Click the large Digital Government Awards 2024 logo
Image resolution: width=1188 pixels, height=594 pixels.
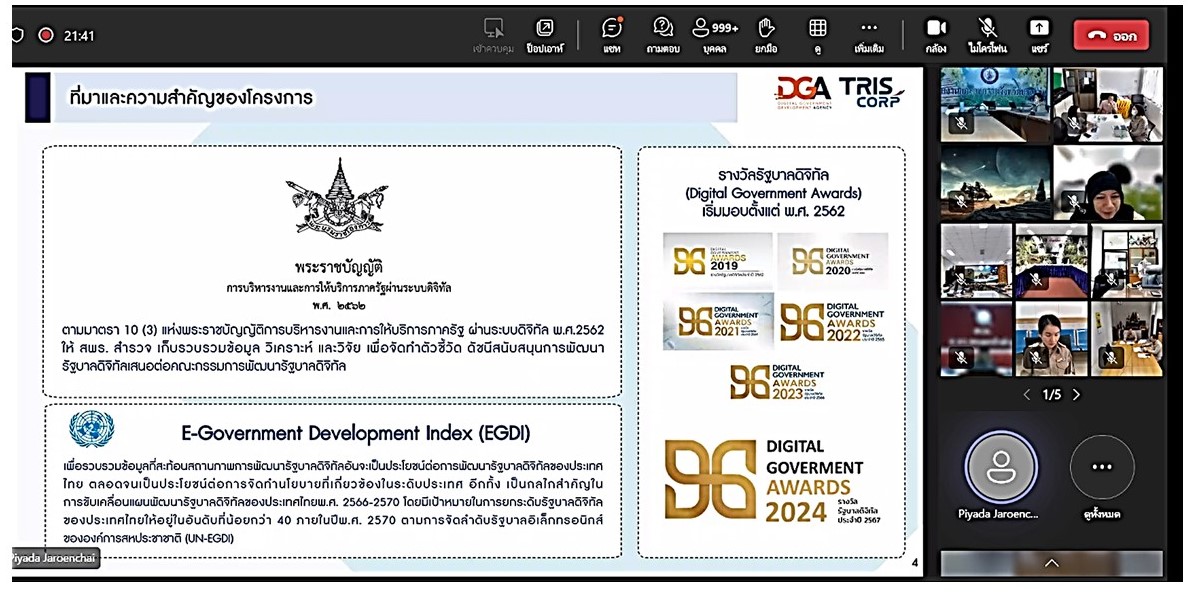[x=774, y=482]
